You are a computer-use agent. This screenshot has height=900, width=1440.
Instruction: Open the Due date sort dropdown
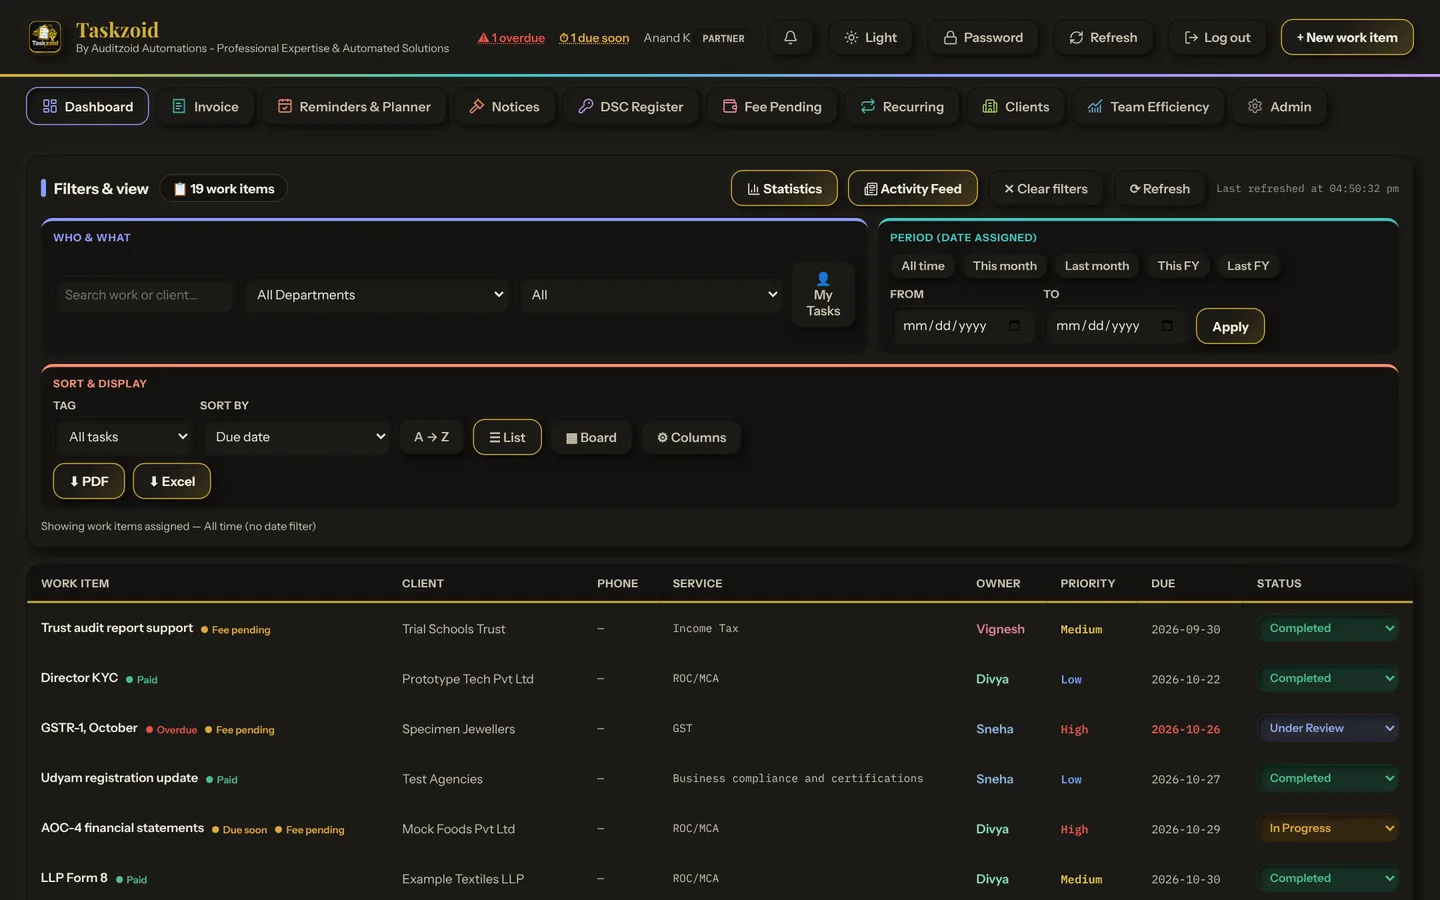[x=297, y=437]
